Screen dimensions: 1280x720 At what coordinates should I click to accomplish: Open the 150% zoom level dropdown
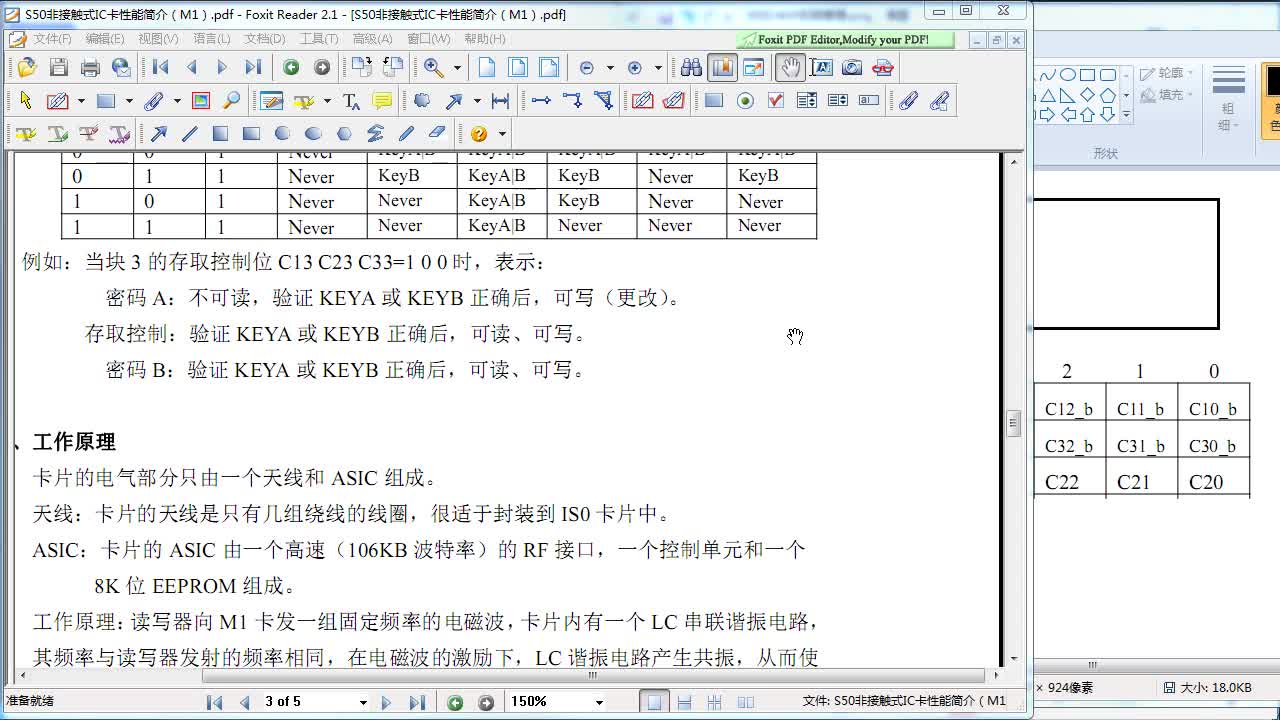coord(599,702)
